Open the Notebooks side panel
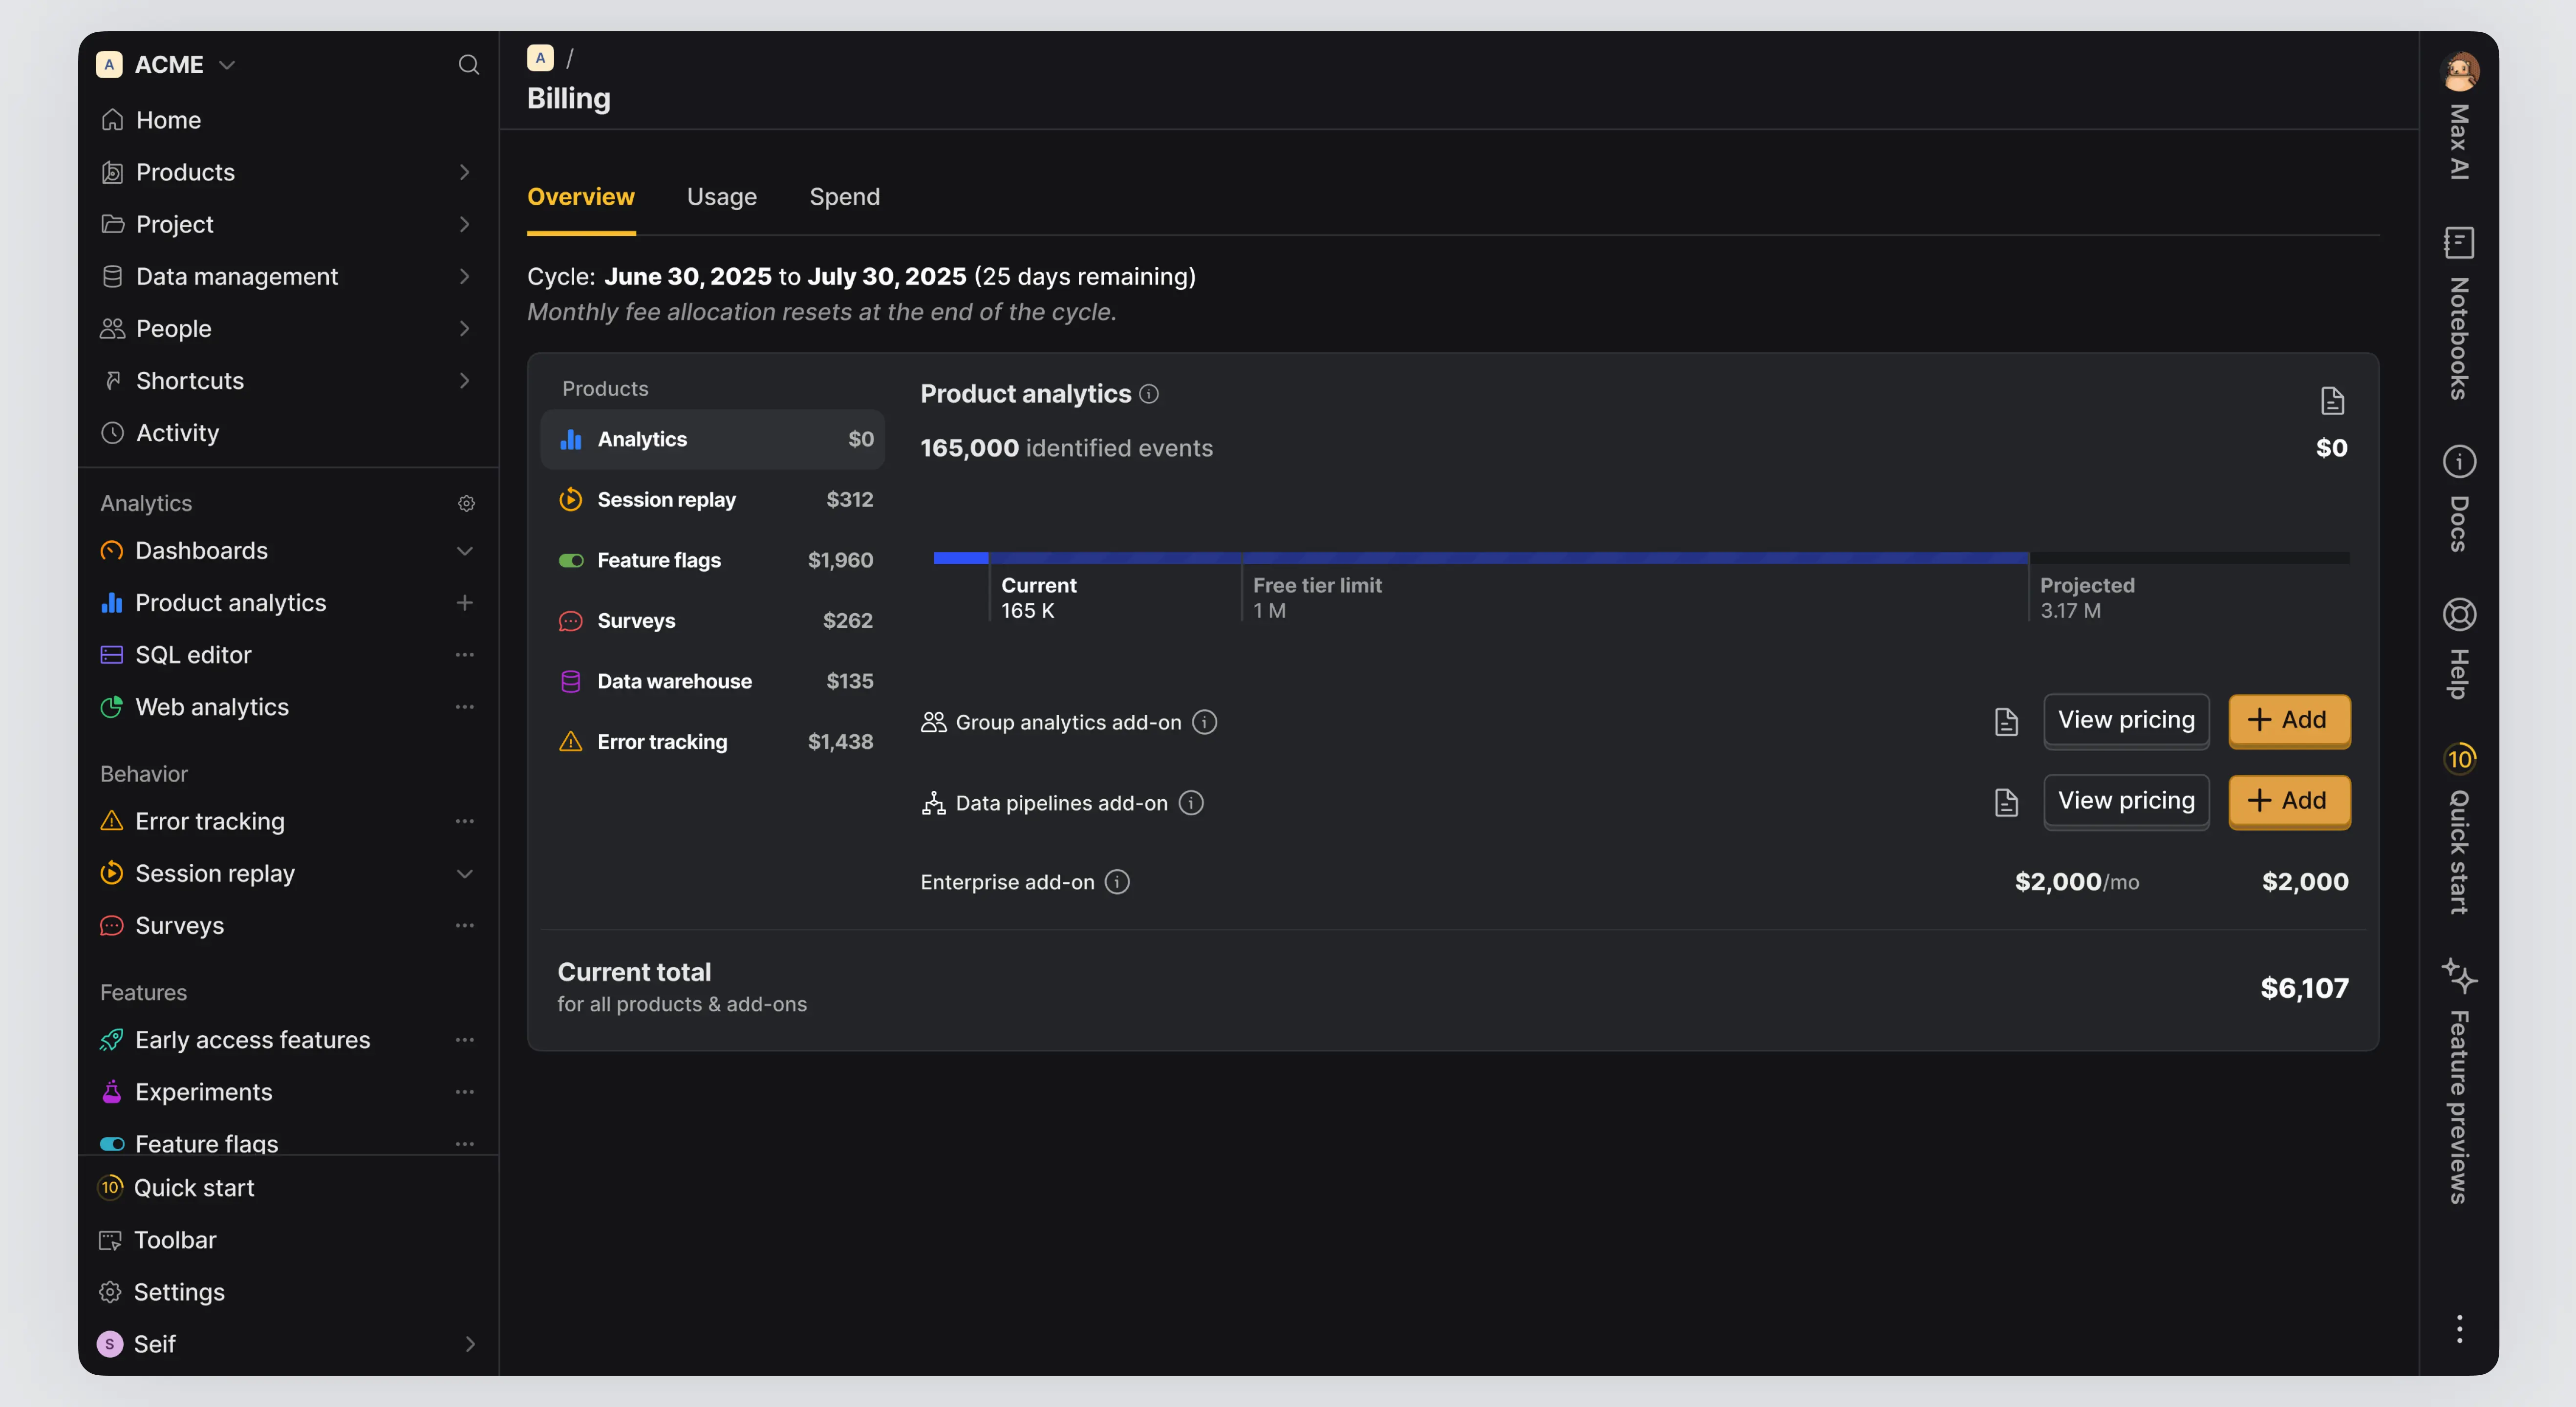This screenshot has width=2576, height=1407. [2458, 314]
